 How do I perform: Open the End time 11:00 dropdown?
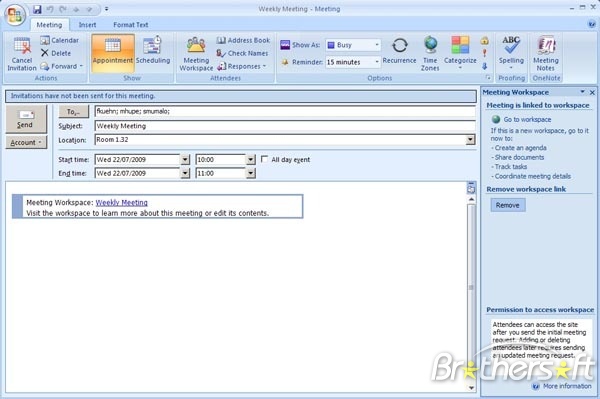point(251,173)
